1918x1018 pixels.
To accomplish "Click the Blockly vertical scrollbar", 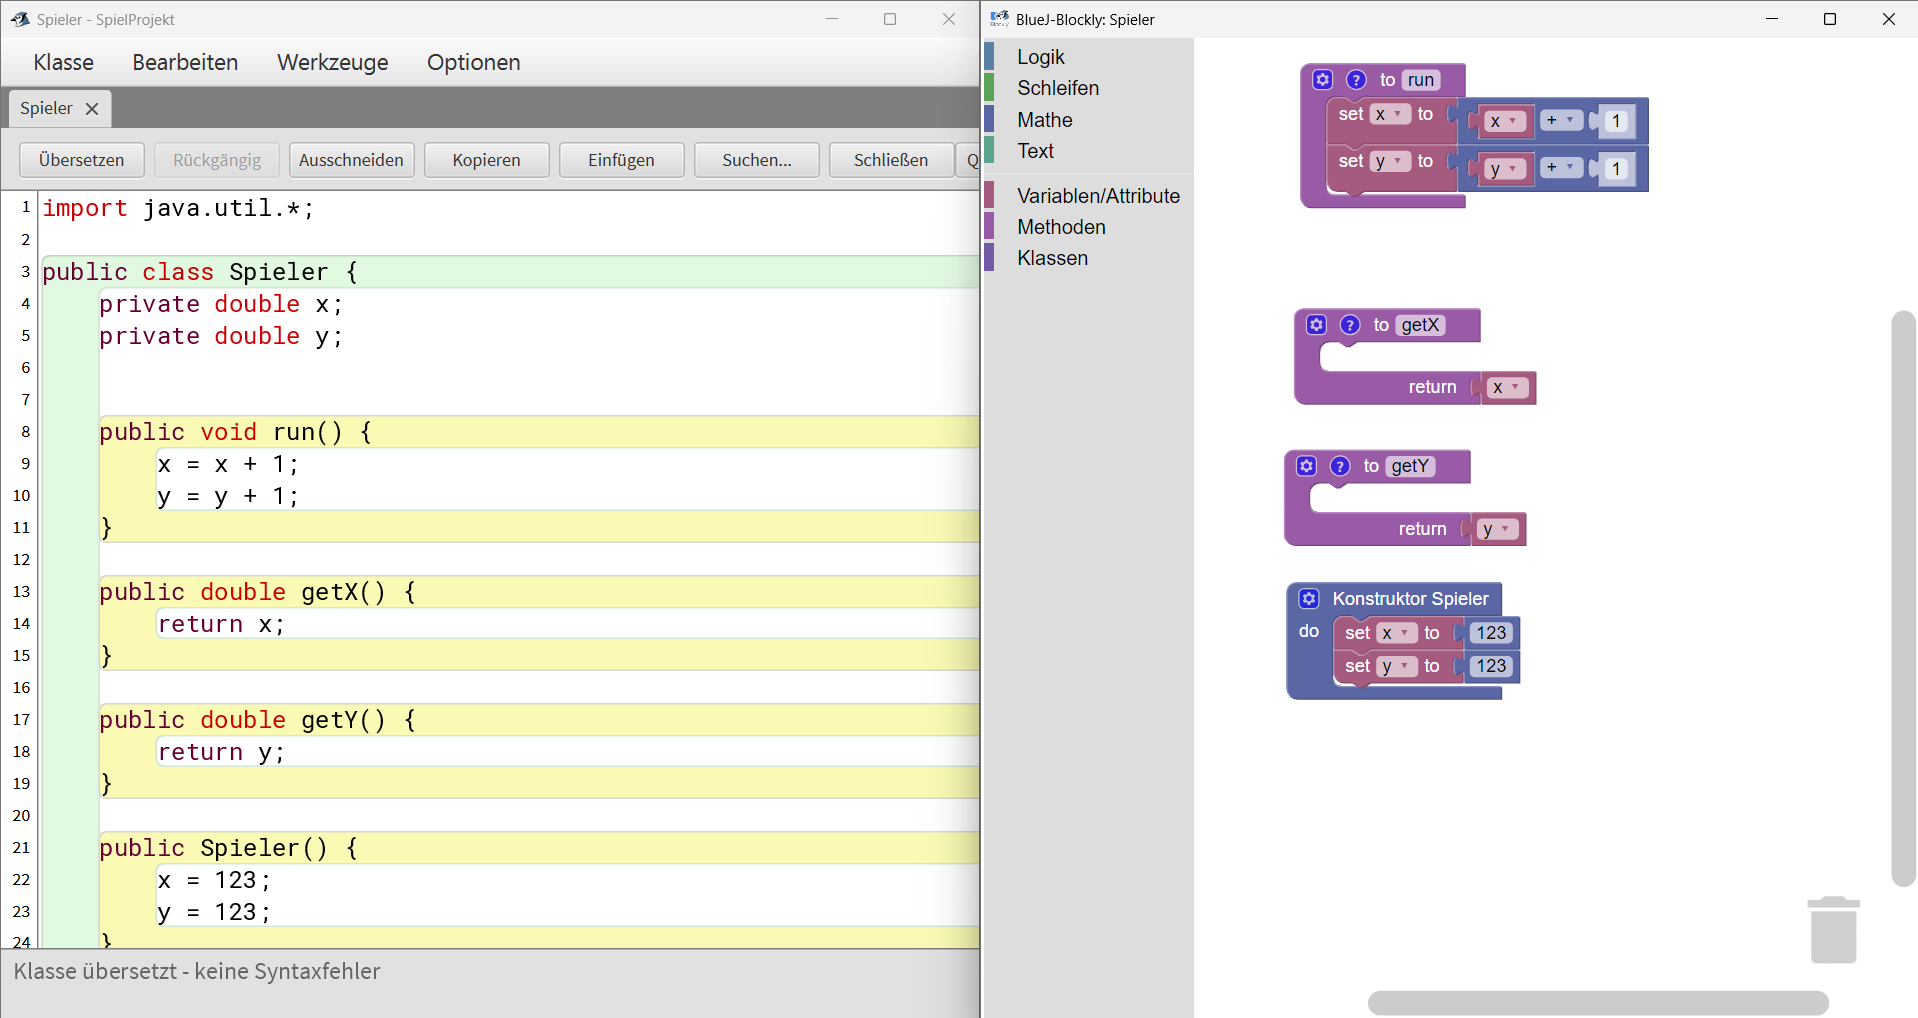I will [1902, 598].
